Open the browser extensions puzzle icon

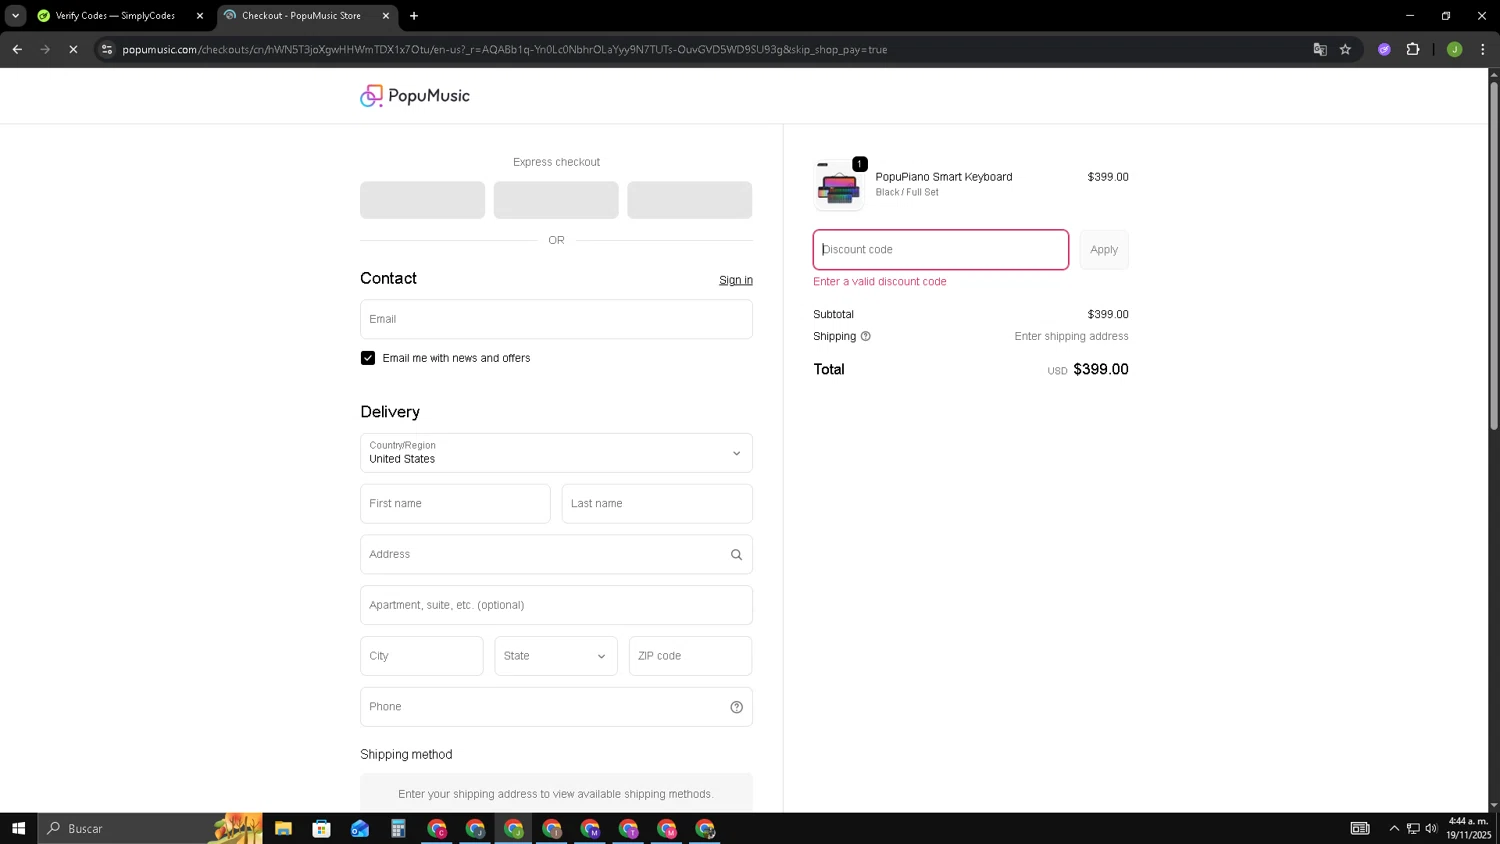(1413, 49)
